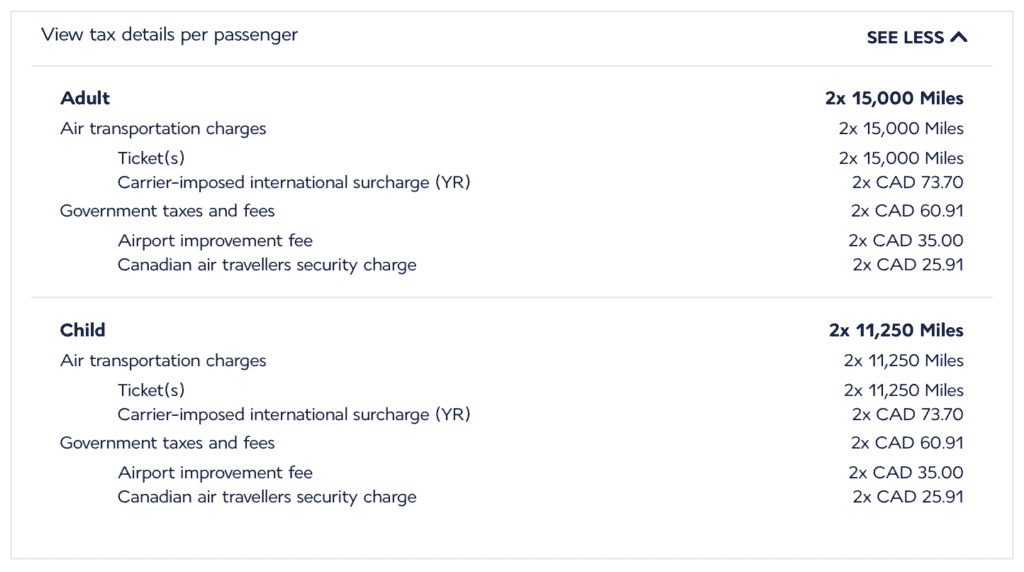Click the upward chevron beside SEE LESS
Screen dimensions: 1024x572
pos(959,37)
